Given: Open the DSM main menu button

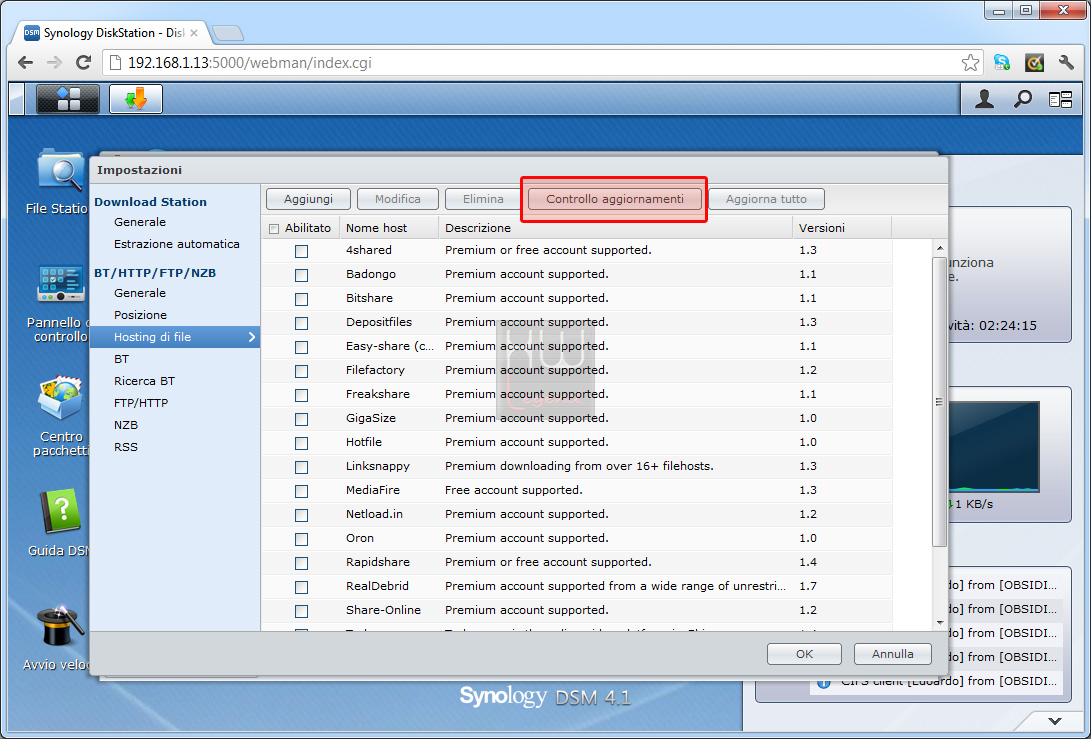Looking at the screenshot, I should pyautogui.click(x=67, y=99).
